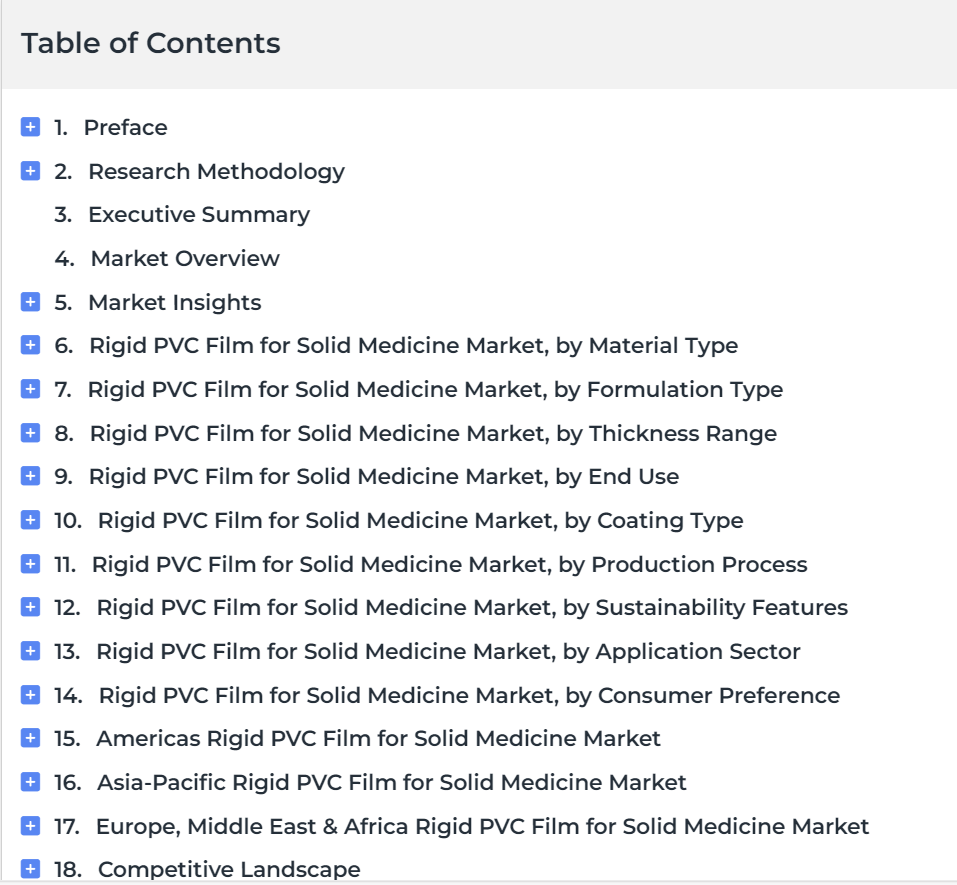Click plus icon beside Market Insights
Viewport: 957px width, 885px height.
pyautogui.click(x=31, y=302)
